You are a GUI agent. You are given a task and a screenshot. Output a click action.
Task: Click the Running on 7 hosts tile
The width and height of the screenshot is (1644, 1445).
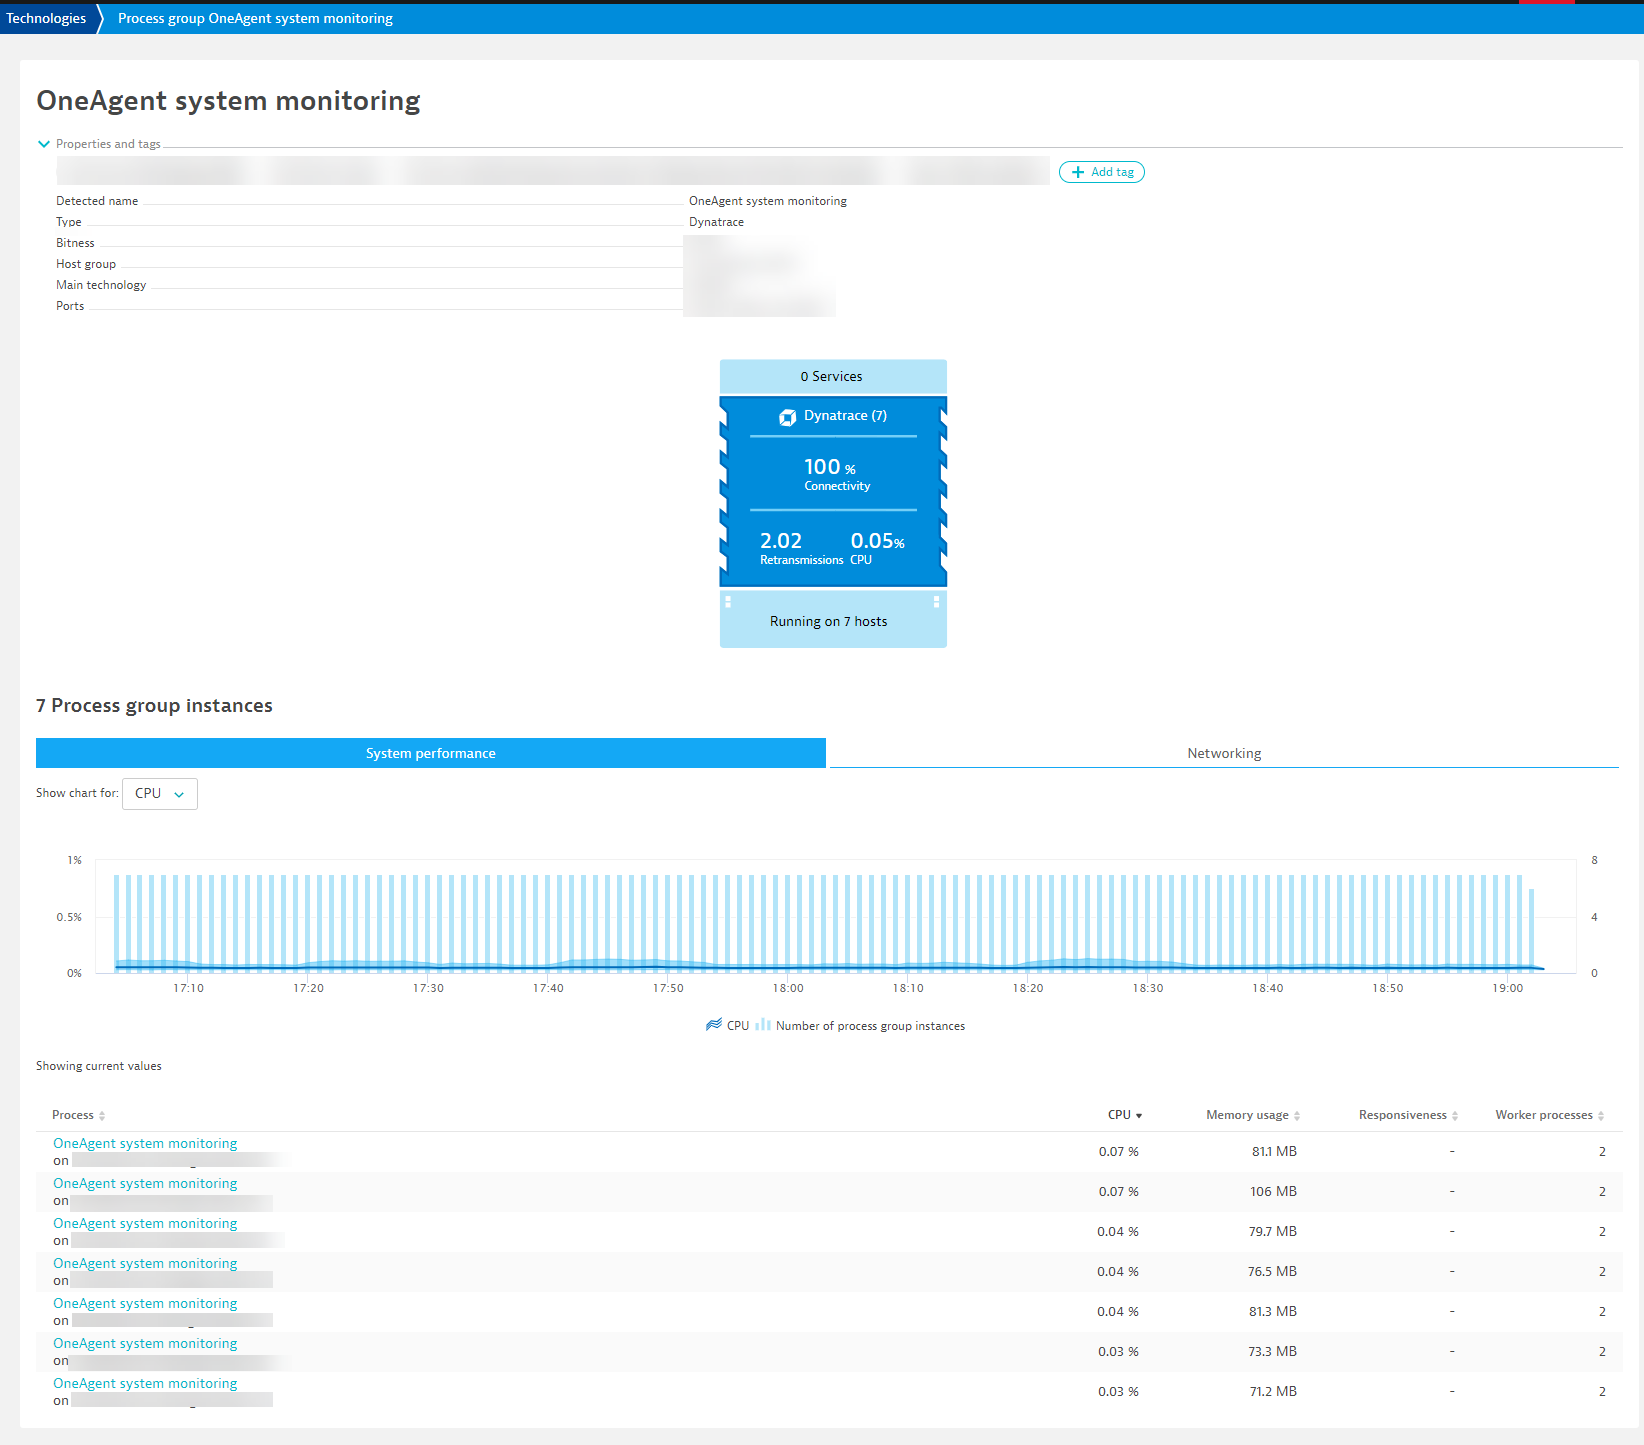[829, 621]
